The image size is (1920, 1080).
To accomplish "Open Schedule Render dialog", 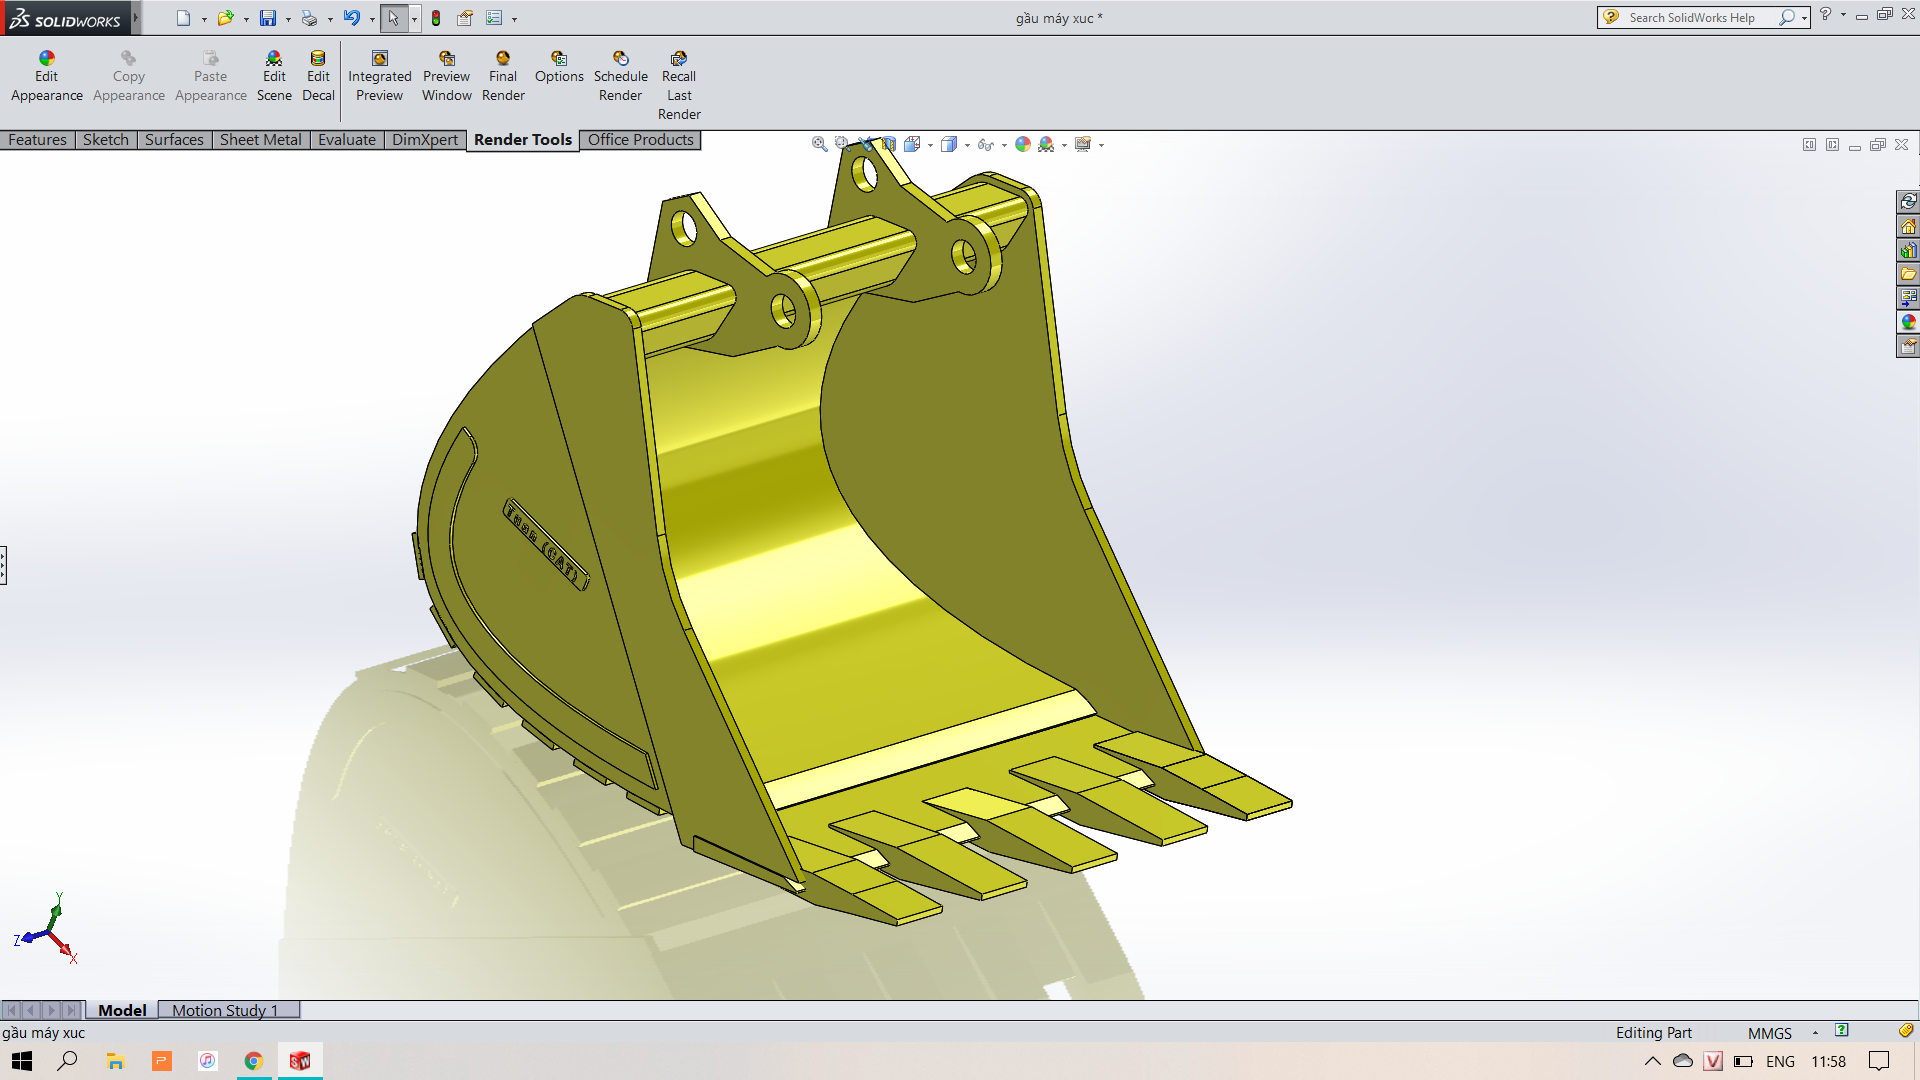I will tap(621, 77).
